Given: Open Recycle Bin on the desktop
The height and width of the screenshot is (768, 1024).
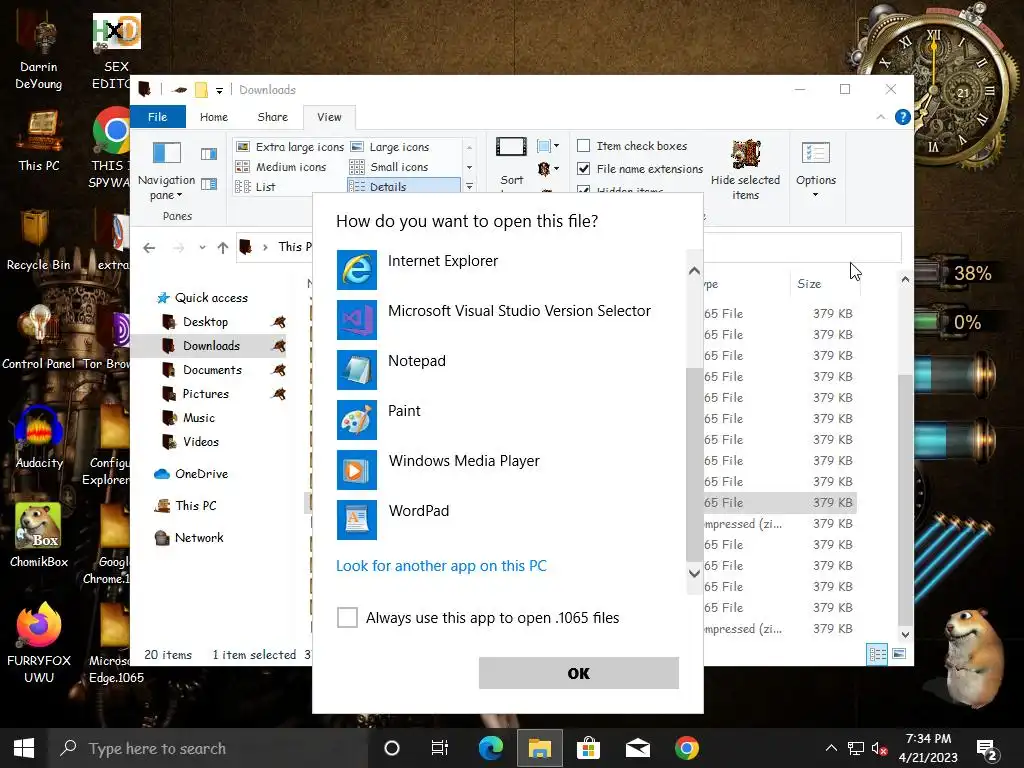Looking at the screenshot, I should coord(38,240).
